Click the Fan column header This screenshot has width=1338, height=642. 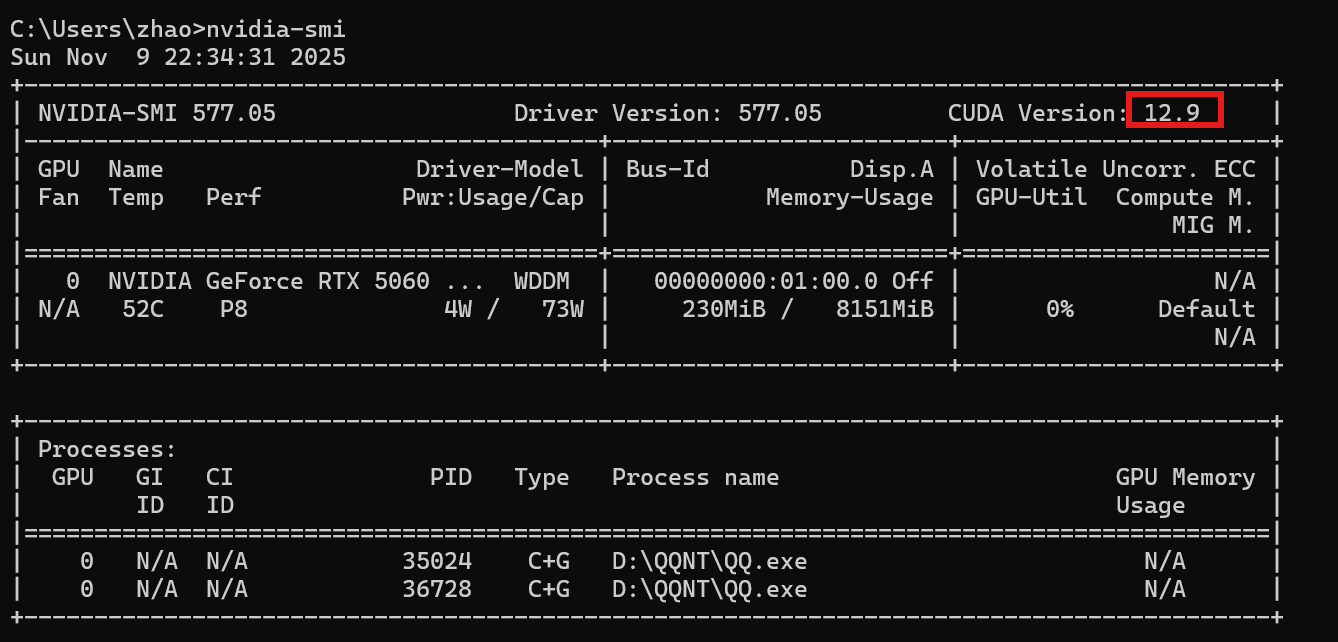59,197
